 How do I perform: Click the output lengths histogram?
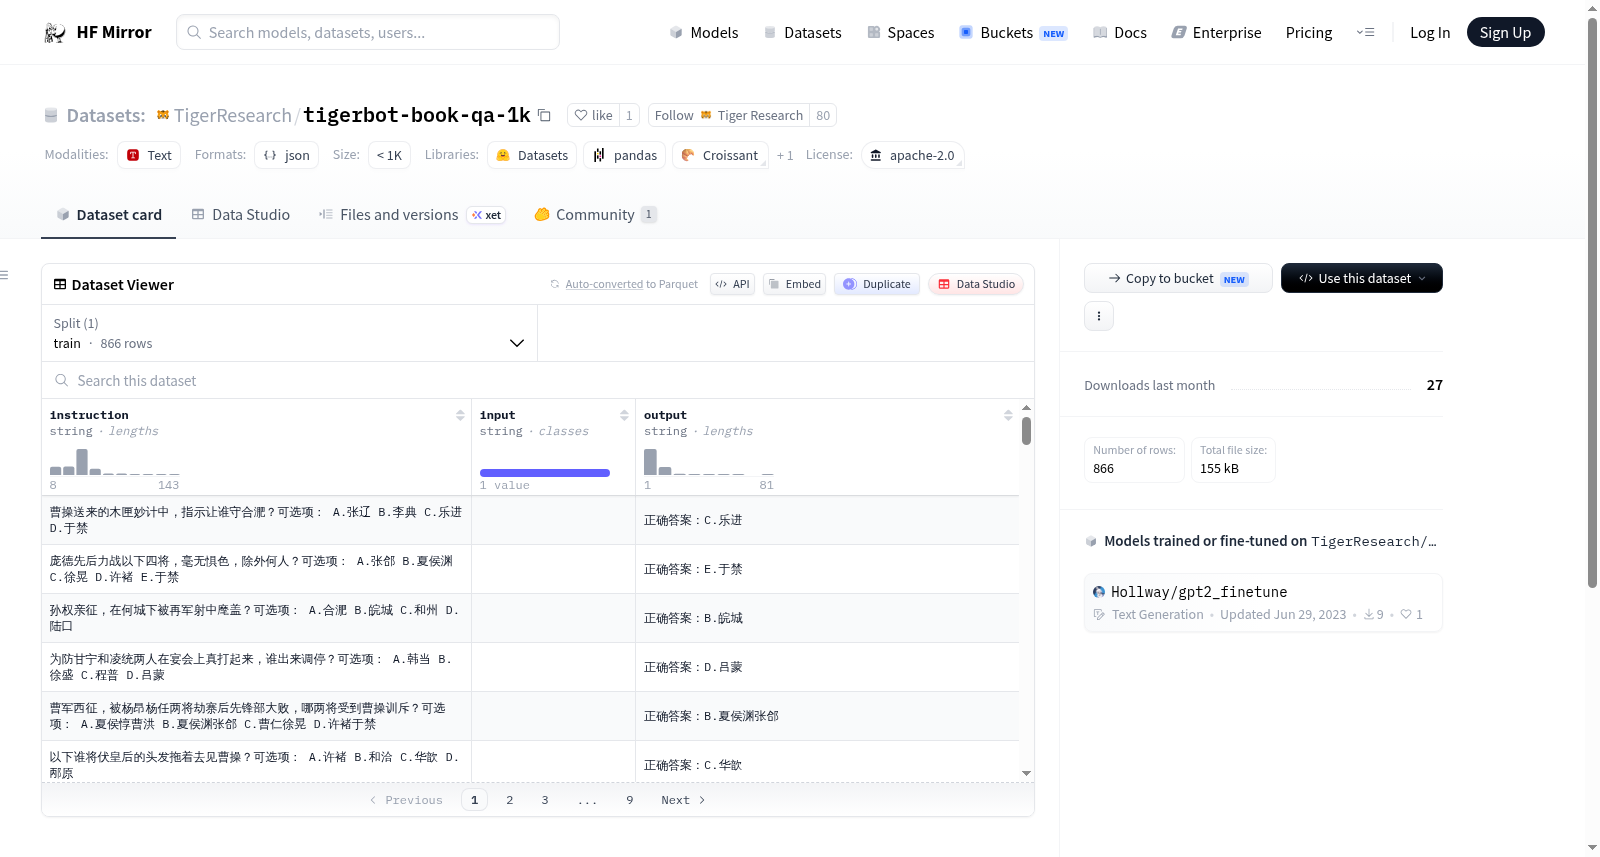click(709, 462)
